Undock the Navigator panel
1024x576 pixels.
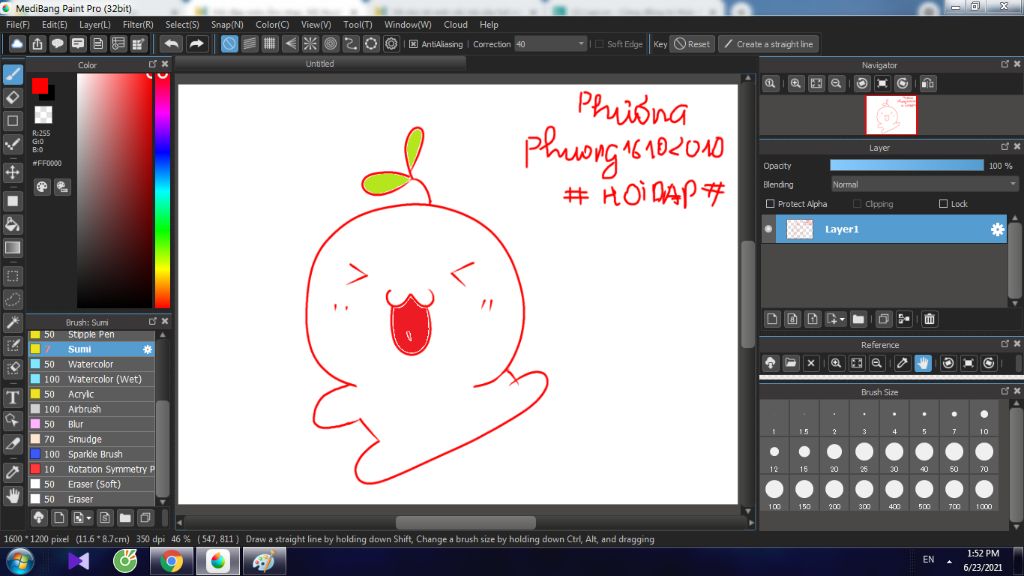(x=1004, y=64)
